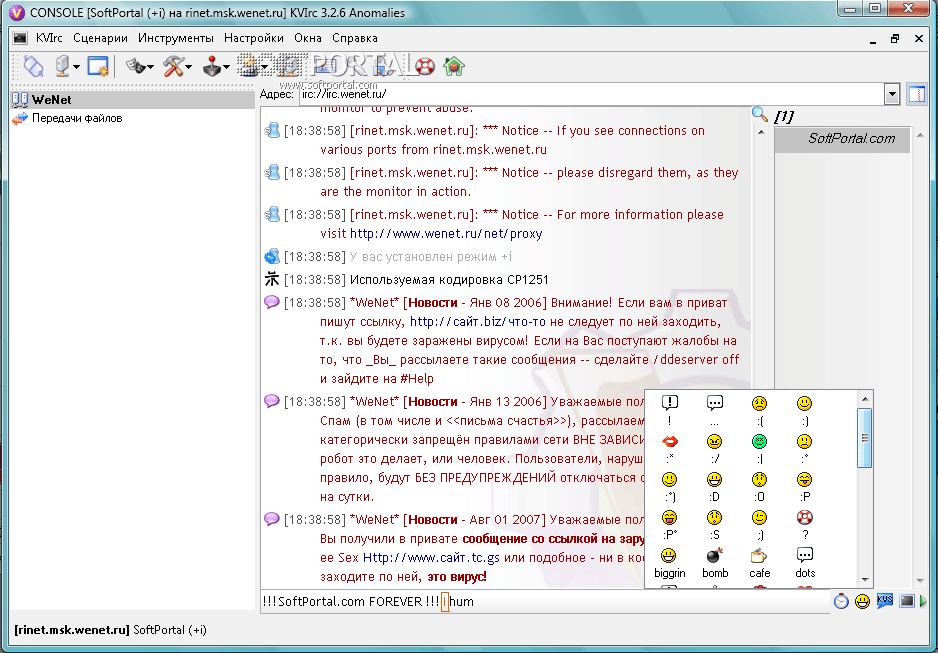
Task: Insert the green ':|' emoticon
Action: 759,448
